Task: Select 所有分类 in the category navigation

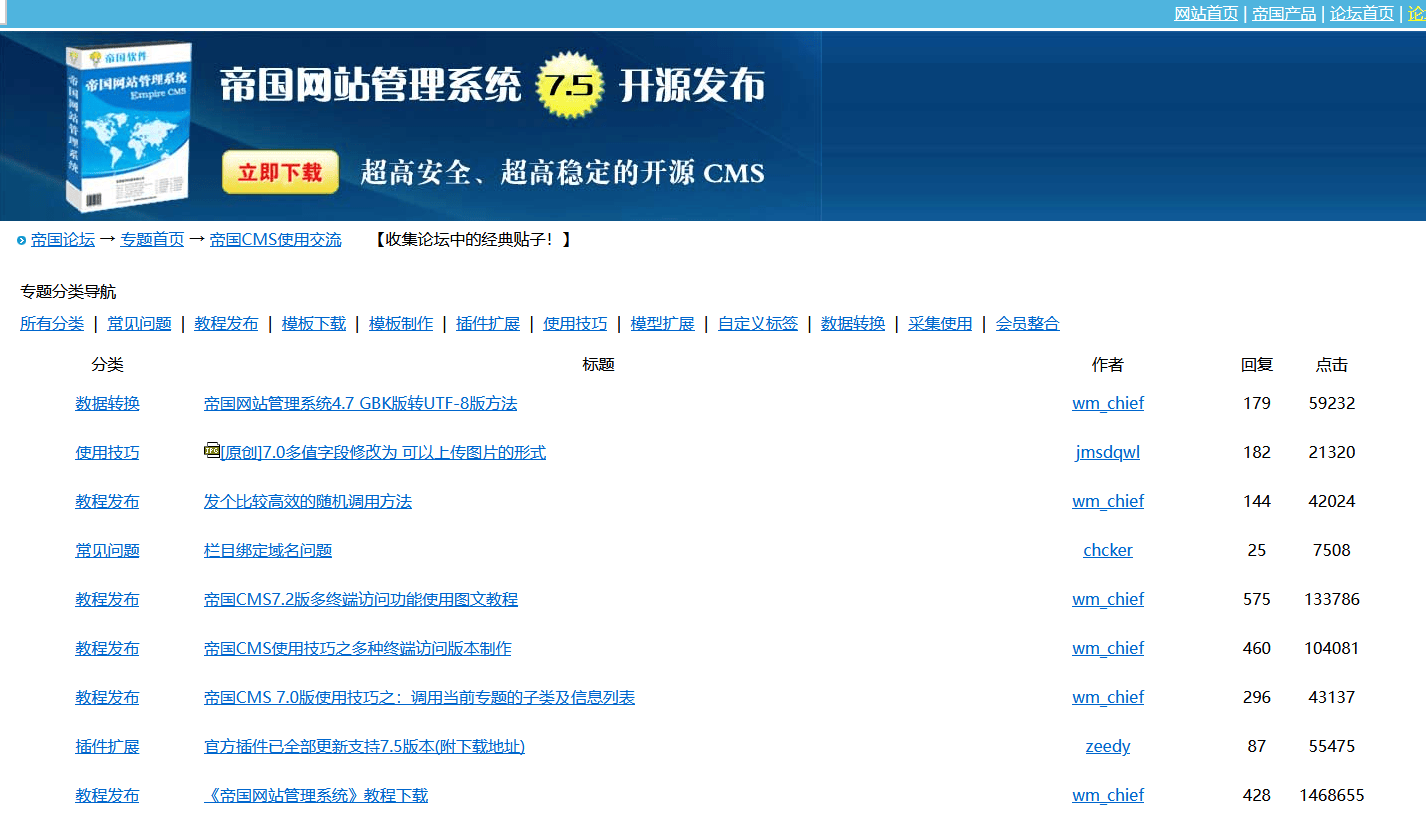Action: tap(52, 324)
